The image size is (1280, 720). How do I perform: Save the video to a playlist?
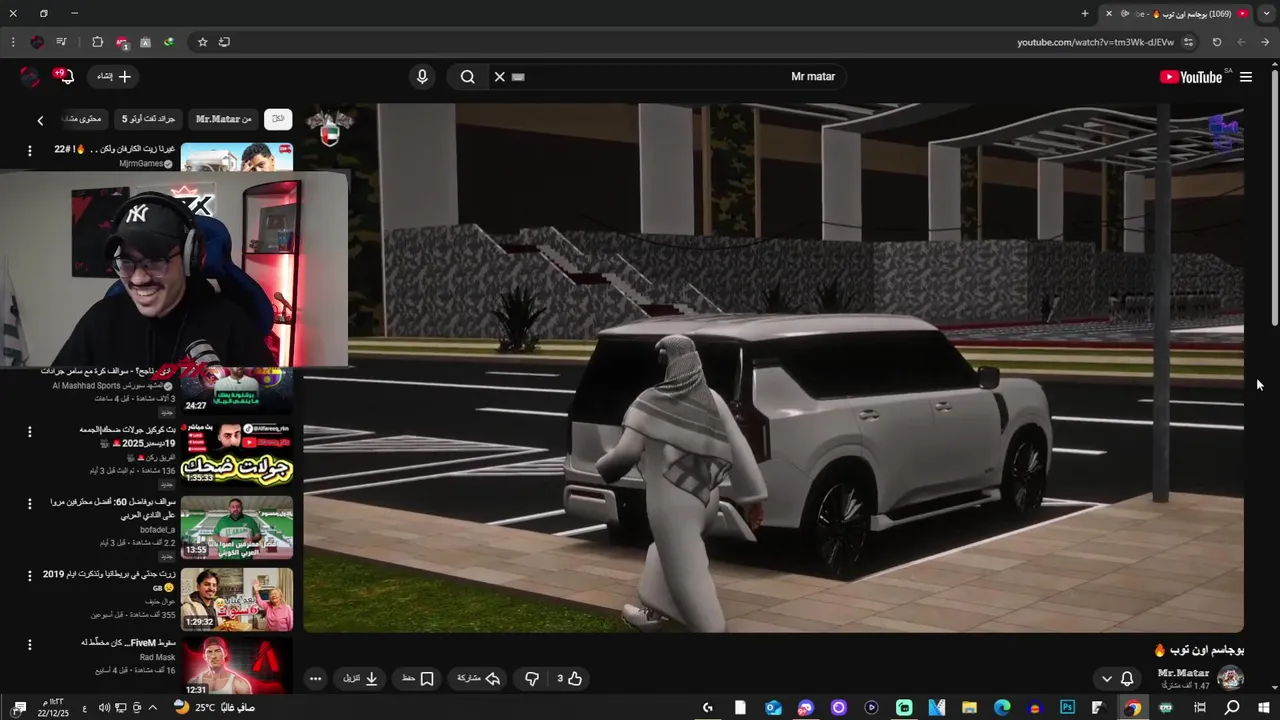418,678
